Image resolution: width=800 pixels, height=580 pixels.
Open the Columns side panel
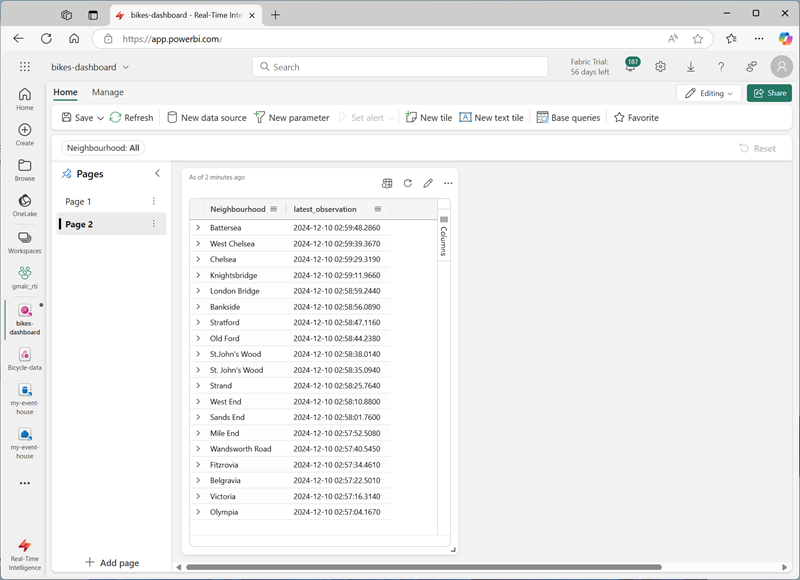[443, 237]
